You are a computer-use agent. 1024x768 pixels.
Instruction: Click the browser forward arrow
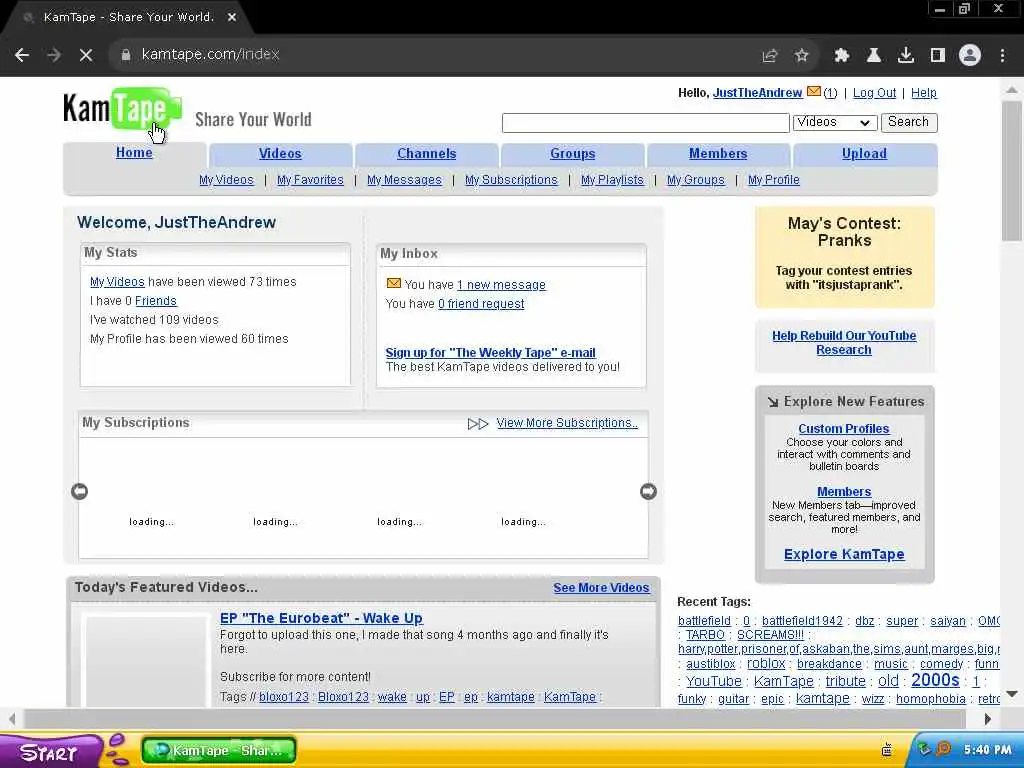(54, 55)
